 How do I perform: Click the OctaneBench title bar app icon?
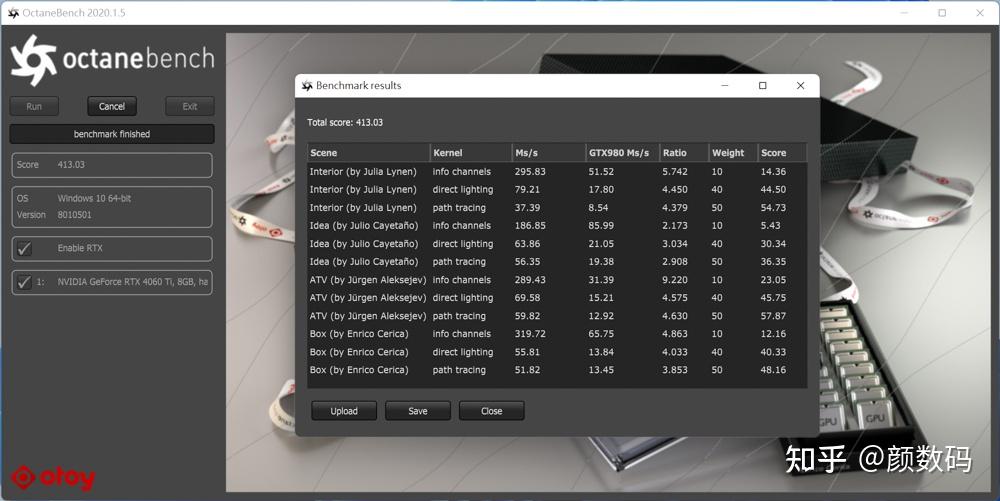coord(13,13)
